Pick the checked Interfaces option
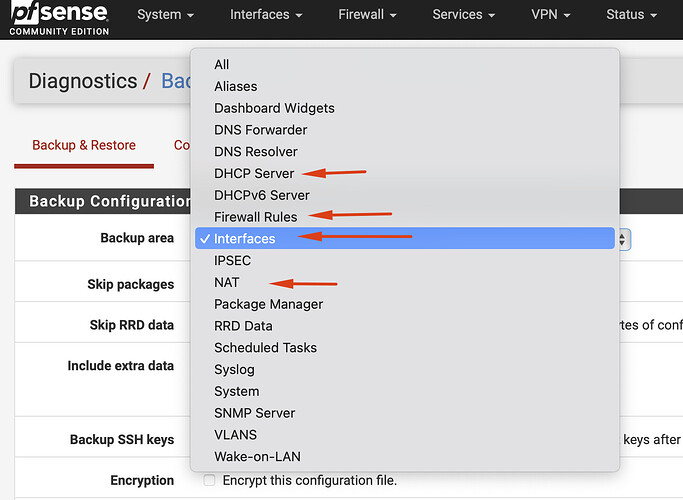683x500 pixels. 244,239
